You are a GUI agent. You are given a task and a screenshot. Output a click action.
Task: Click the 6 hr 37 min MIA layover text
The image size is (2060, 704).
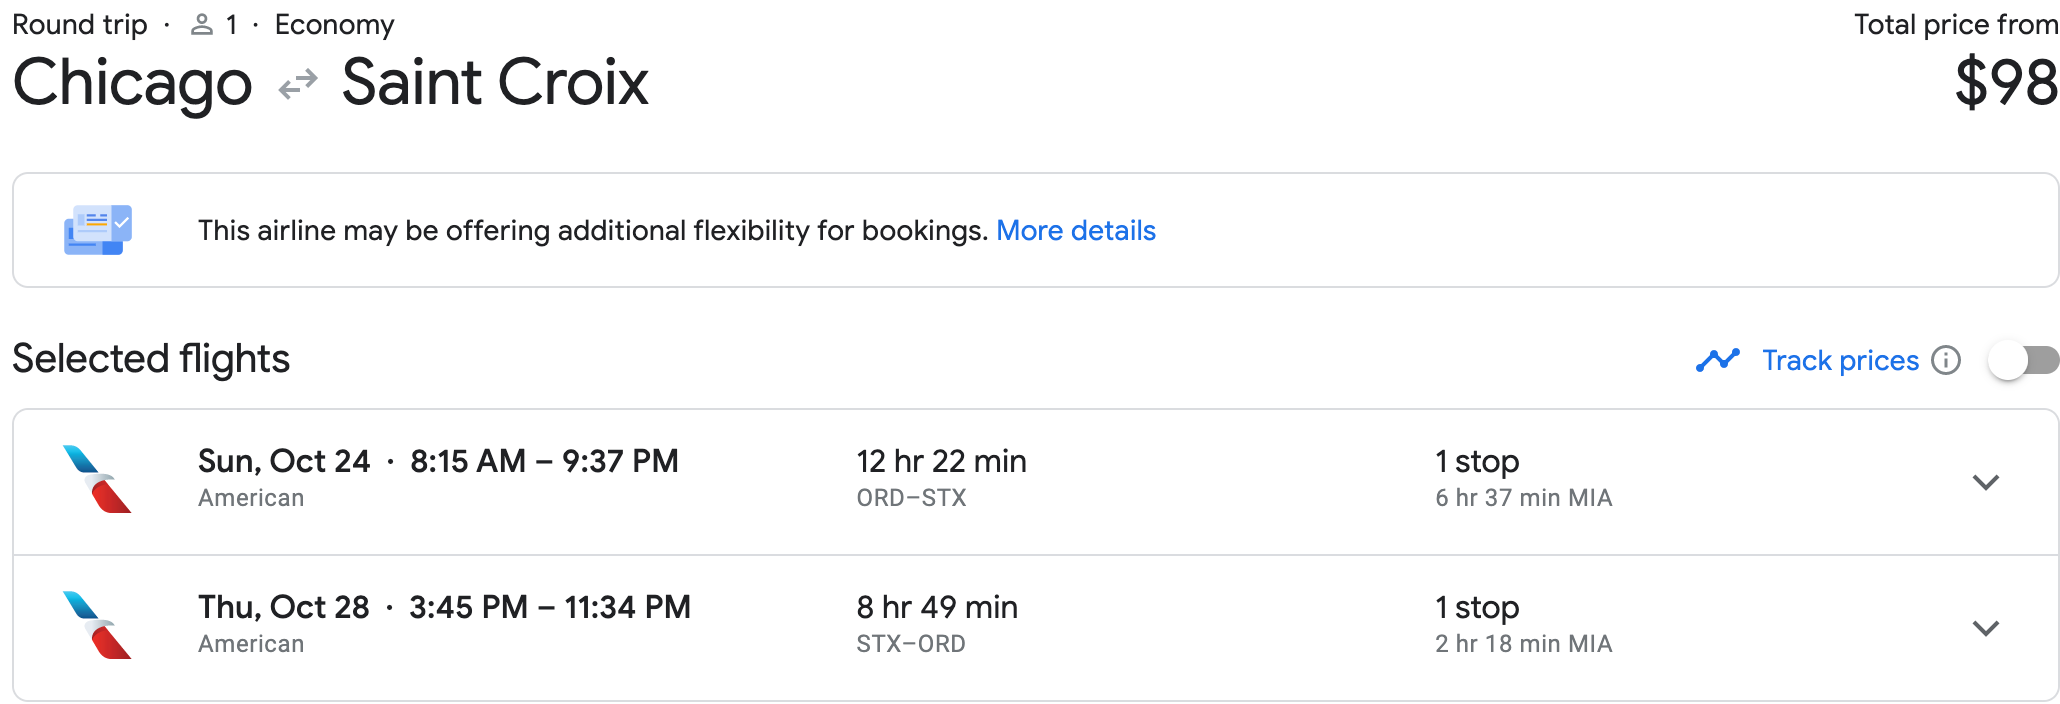tap(1524, 498)
